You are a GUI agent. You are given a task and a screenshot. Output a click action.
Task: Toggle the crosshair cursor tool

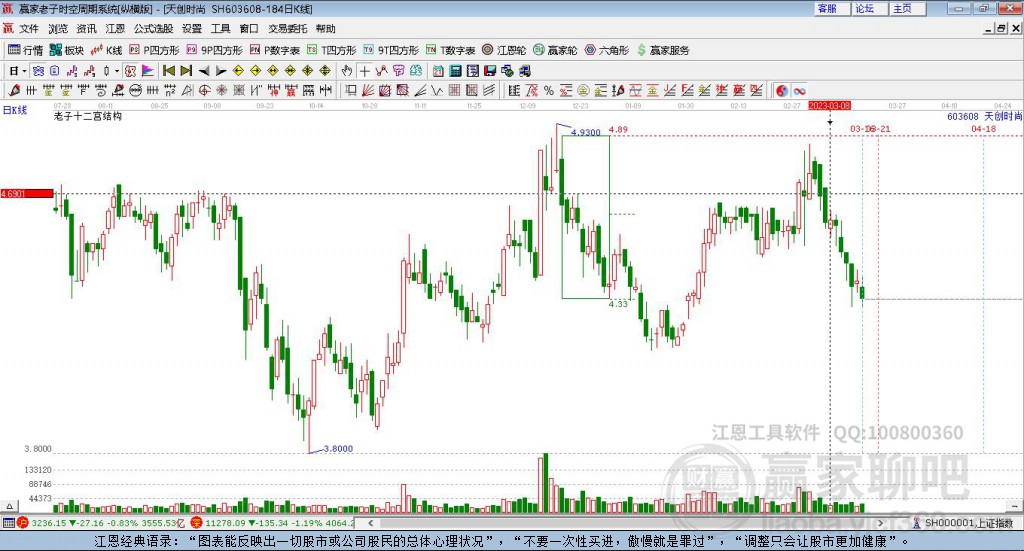click(364, 71)
